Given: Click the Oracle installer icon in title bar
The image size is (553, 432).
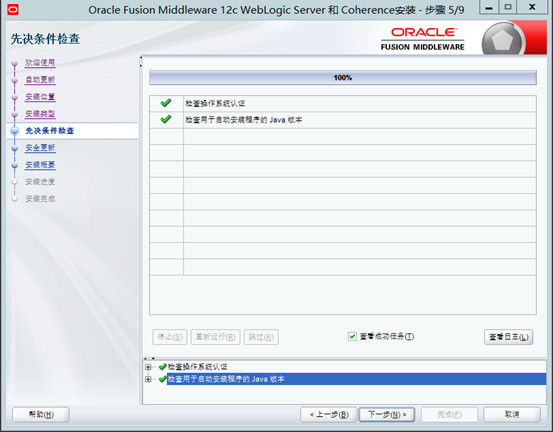Looking at the screenshot, I should [x=13, y=10].
